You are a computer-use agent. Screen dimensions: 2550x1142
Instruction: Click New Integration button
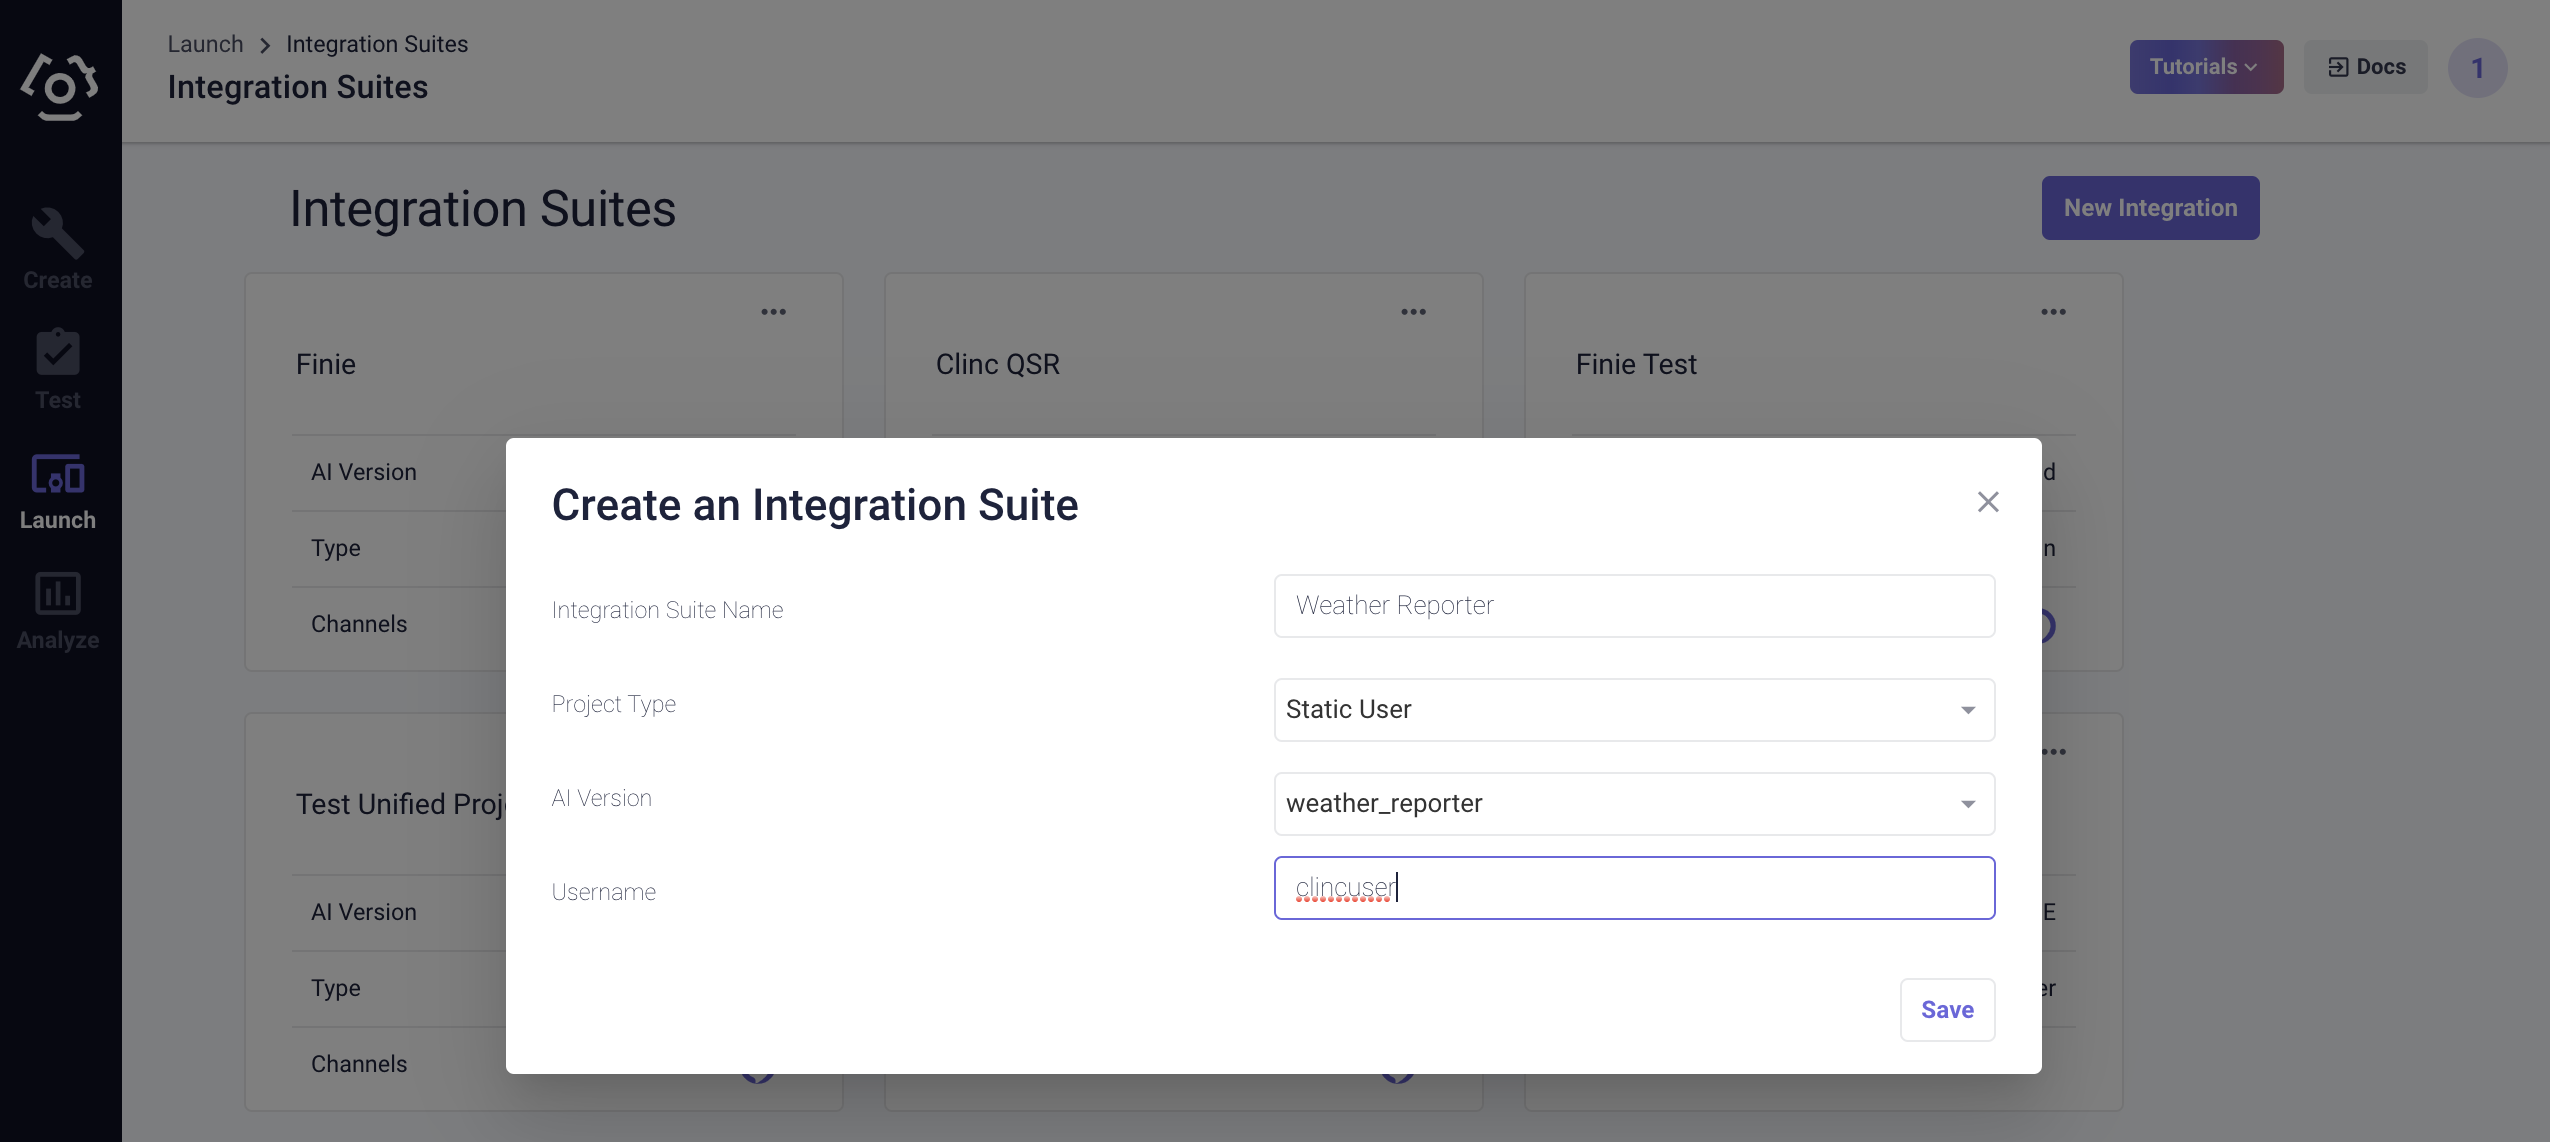click(2150, 207)
